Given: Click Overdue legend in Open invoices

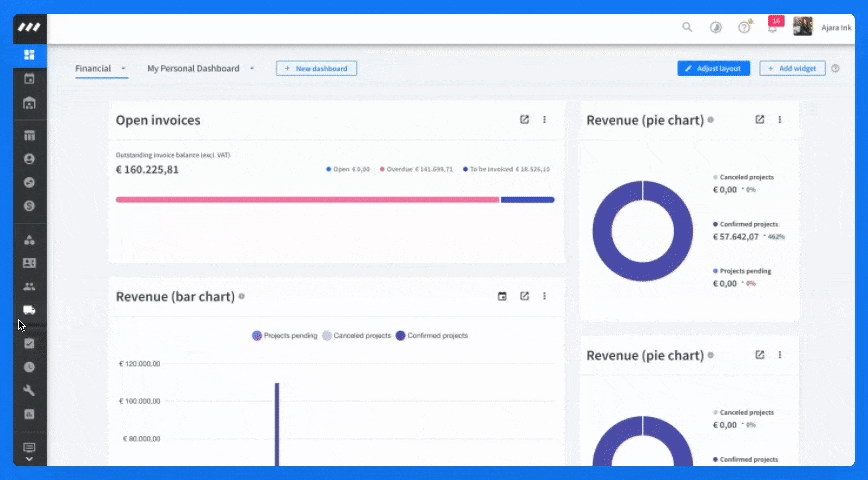Looking at the screenshot, I should point(416,169).
